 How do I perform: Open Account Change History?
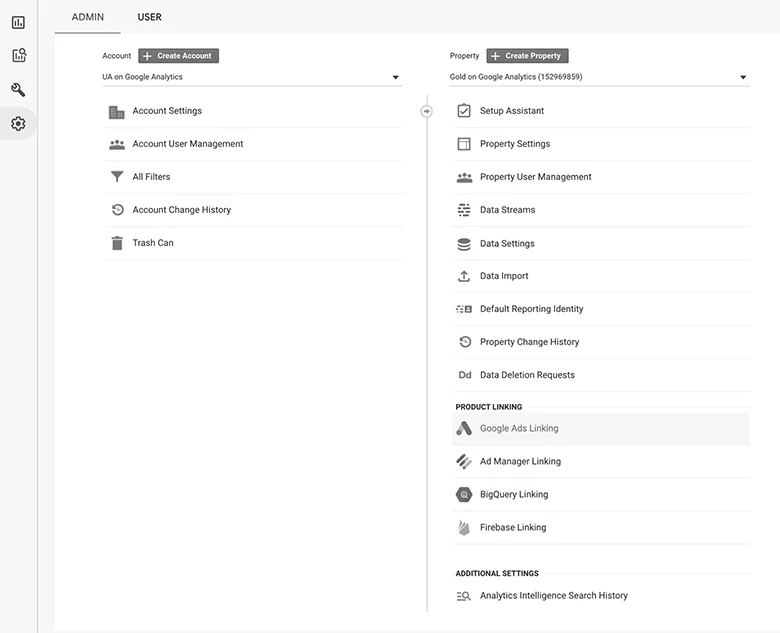click(253, 210)
